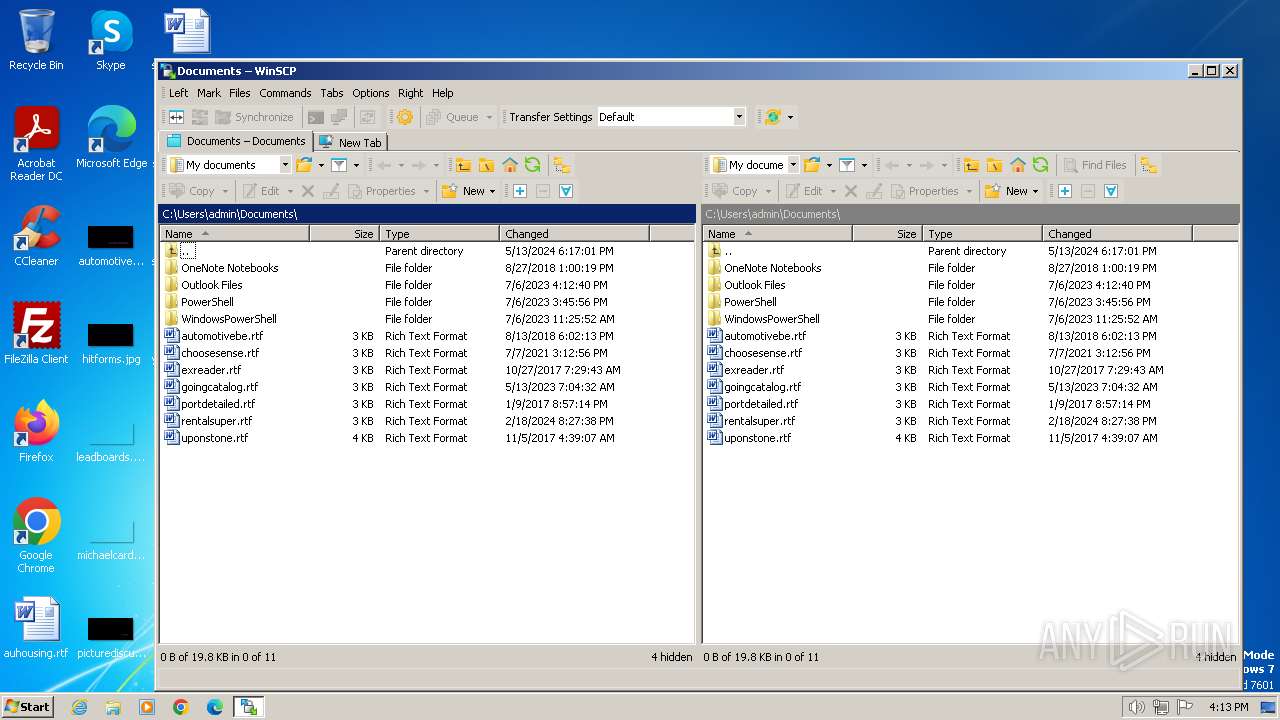Screen dimensions: 1280x720
Task: Sort left panel by Name column
Action: (234, 234)
